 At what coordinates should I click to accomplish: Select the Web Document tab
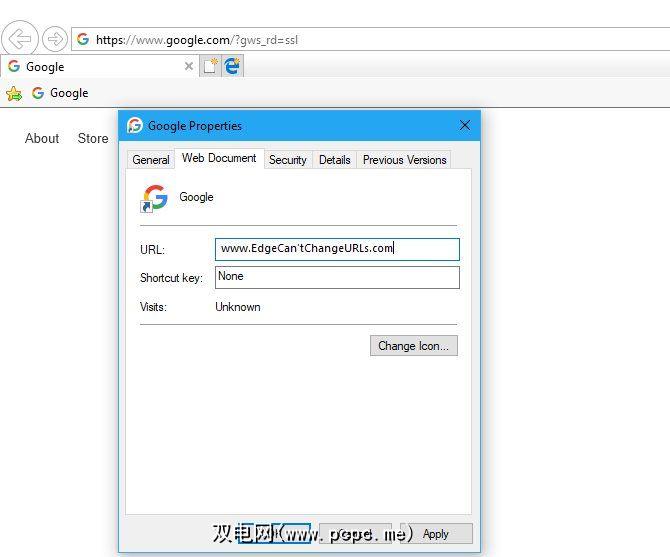click(x=219, y=158)
